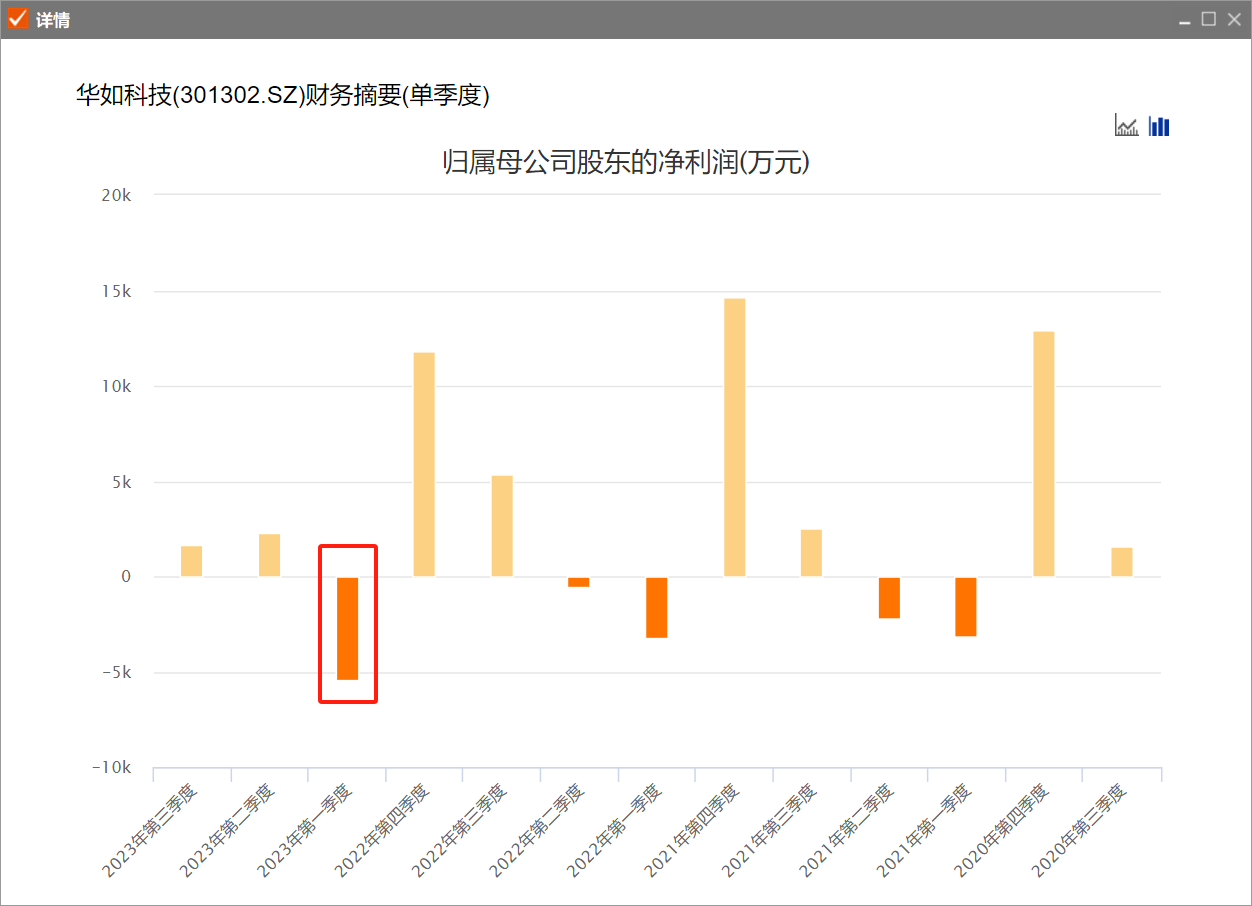
Task: Select the 2022年第二季度 small negative bar
Action: point(579,582)
